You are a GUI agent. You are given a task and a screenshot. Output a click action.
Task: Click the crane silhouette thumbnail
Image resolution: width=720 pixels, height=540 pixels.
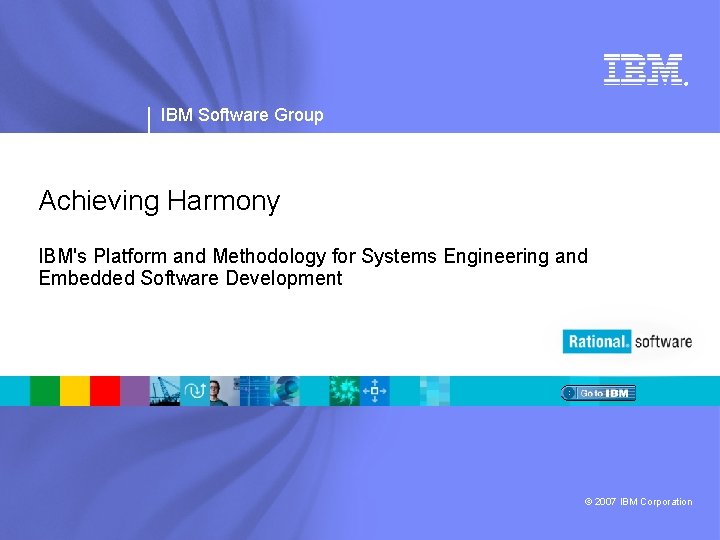165,391
